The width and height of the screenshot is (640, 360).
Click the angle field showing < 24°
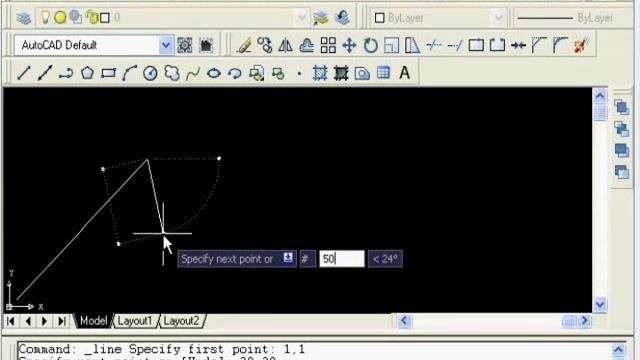coord(385,259)
